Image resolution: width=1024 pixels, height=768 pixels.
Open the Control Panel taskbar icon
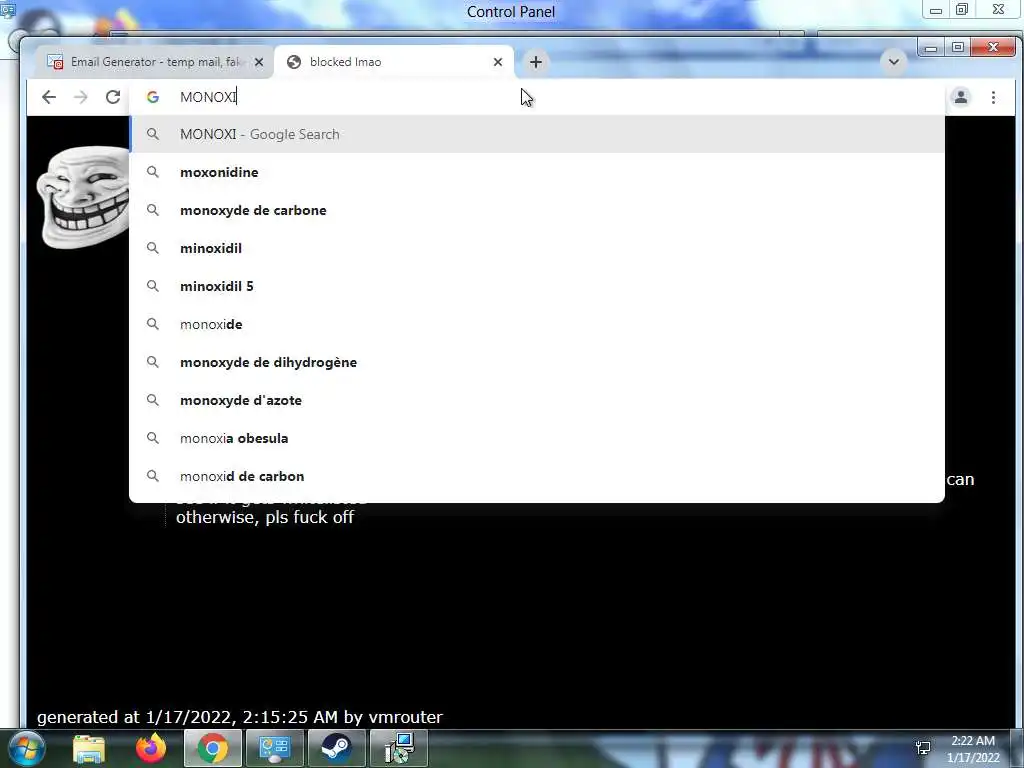point(274,748)
